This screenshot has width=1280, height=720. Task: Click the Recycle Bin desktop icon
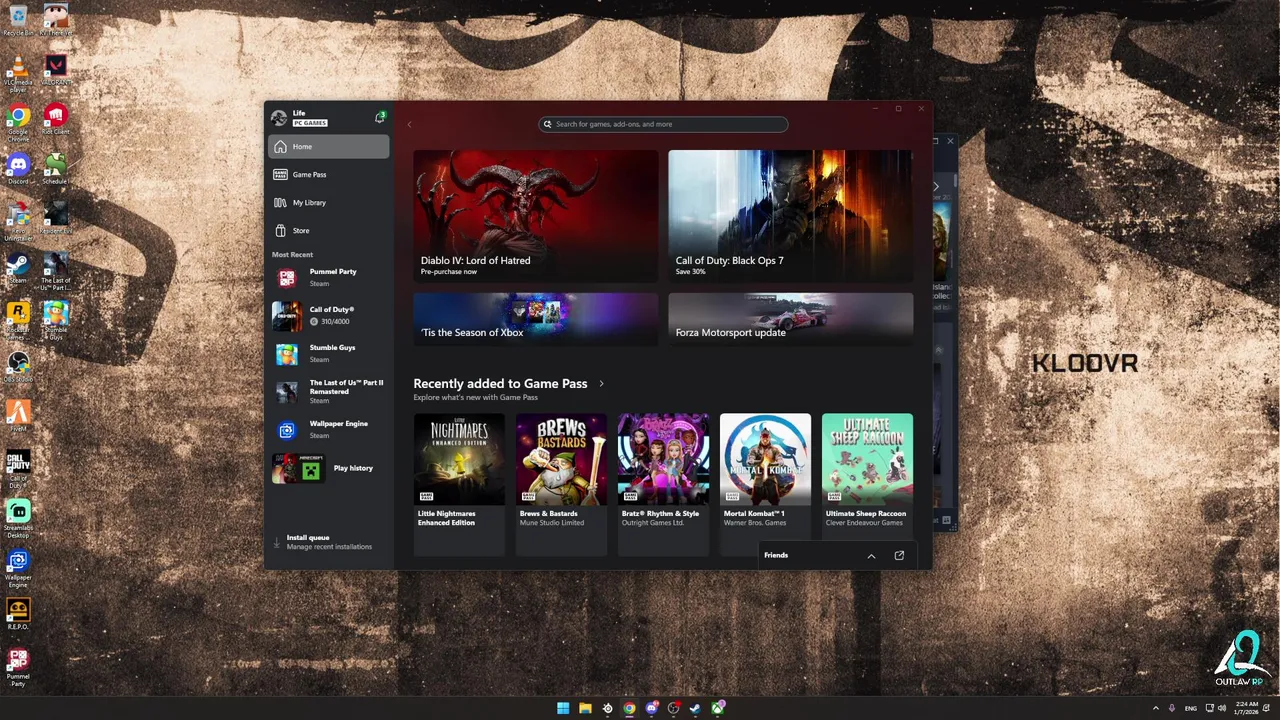(18, 20)
